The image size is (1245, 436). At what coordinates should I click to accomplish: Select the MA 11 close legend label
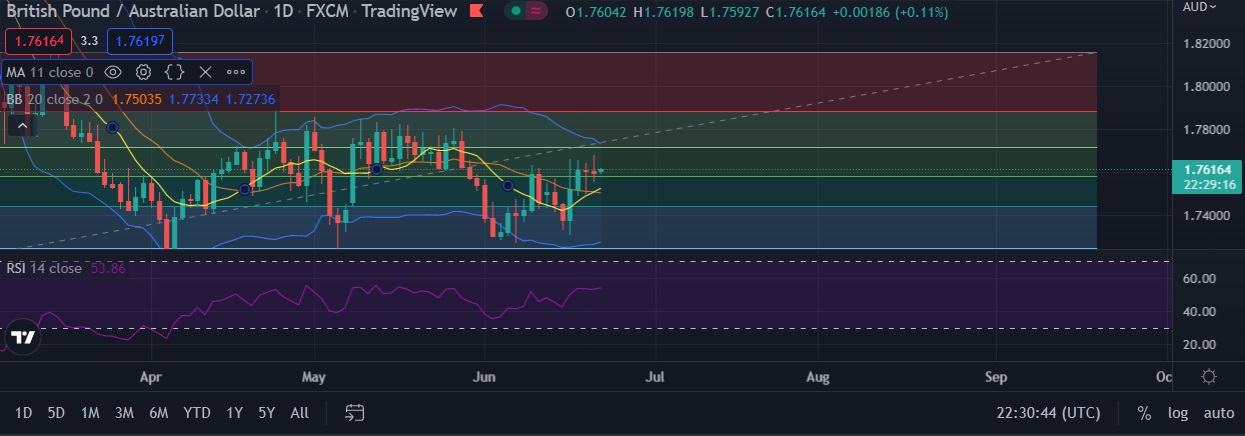(50, 72)
